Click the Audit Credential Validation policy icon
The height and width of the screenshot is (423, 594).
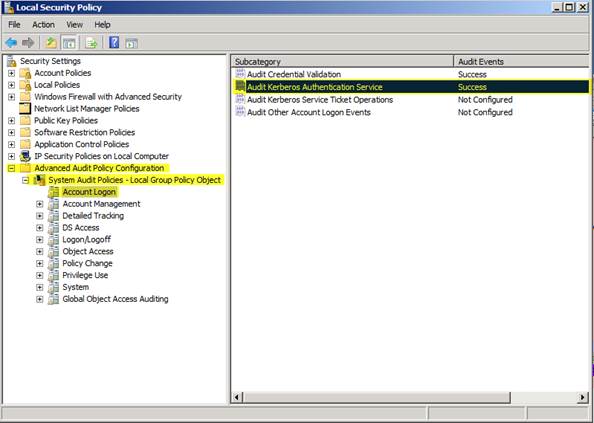point(240,74)
